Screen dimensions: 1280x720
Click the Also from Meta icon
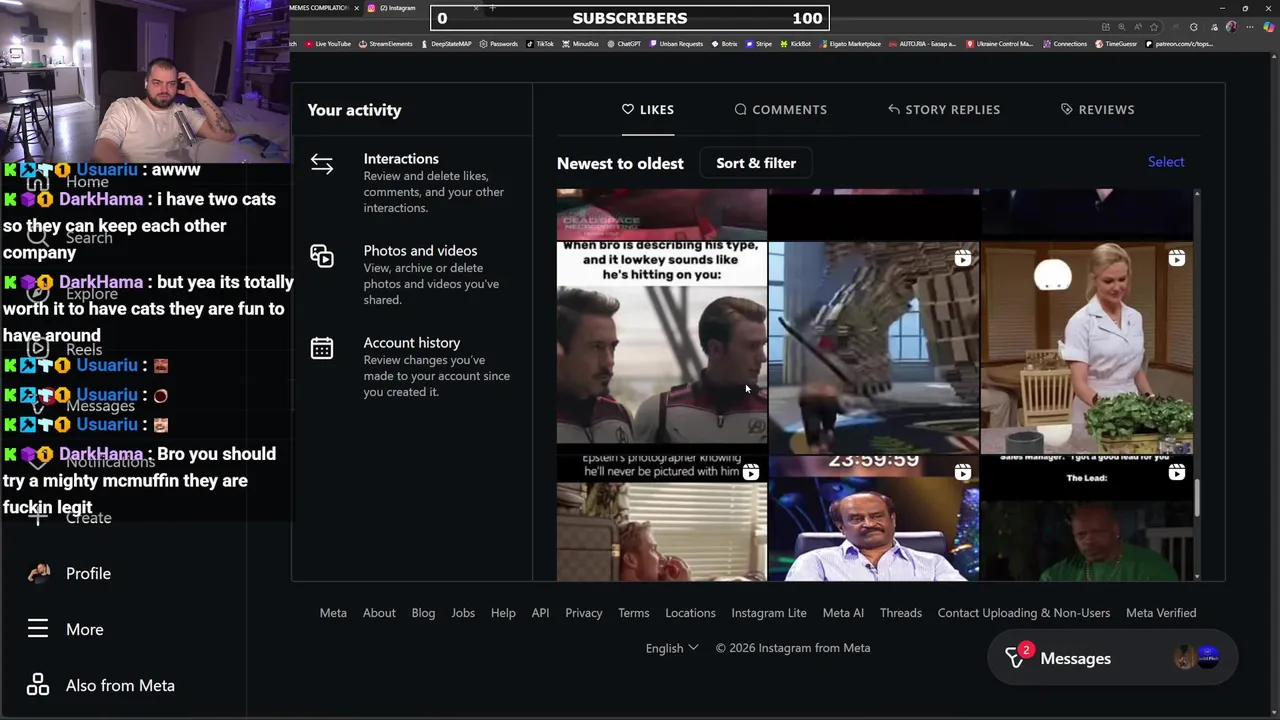38,685
